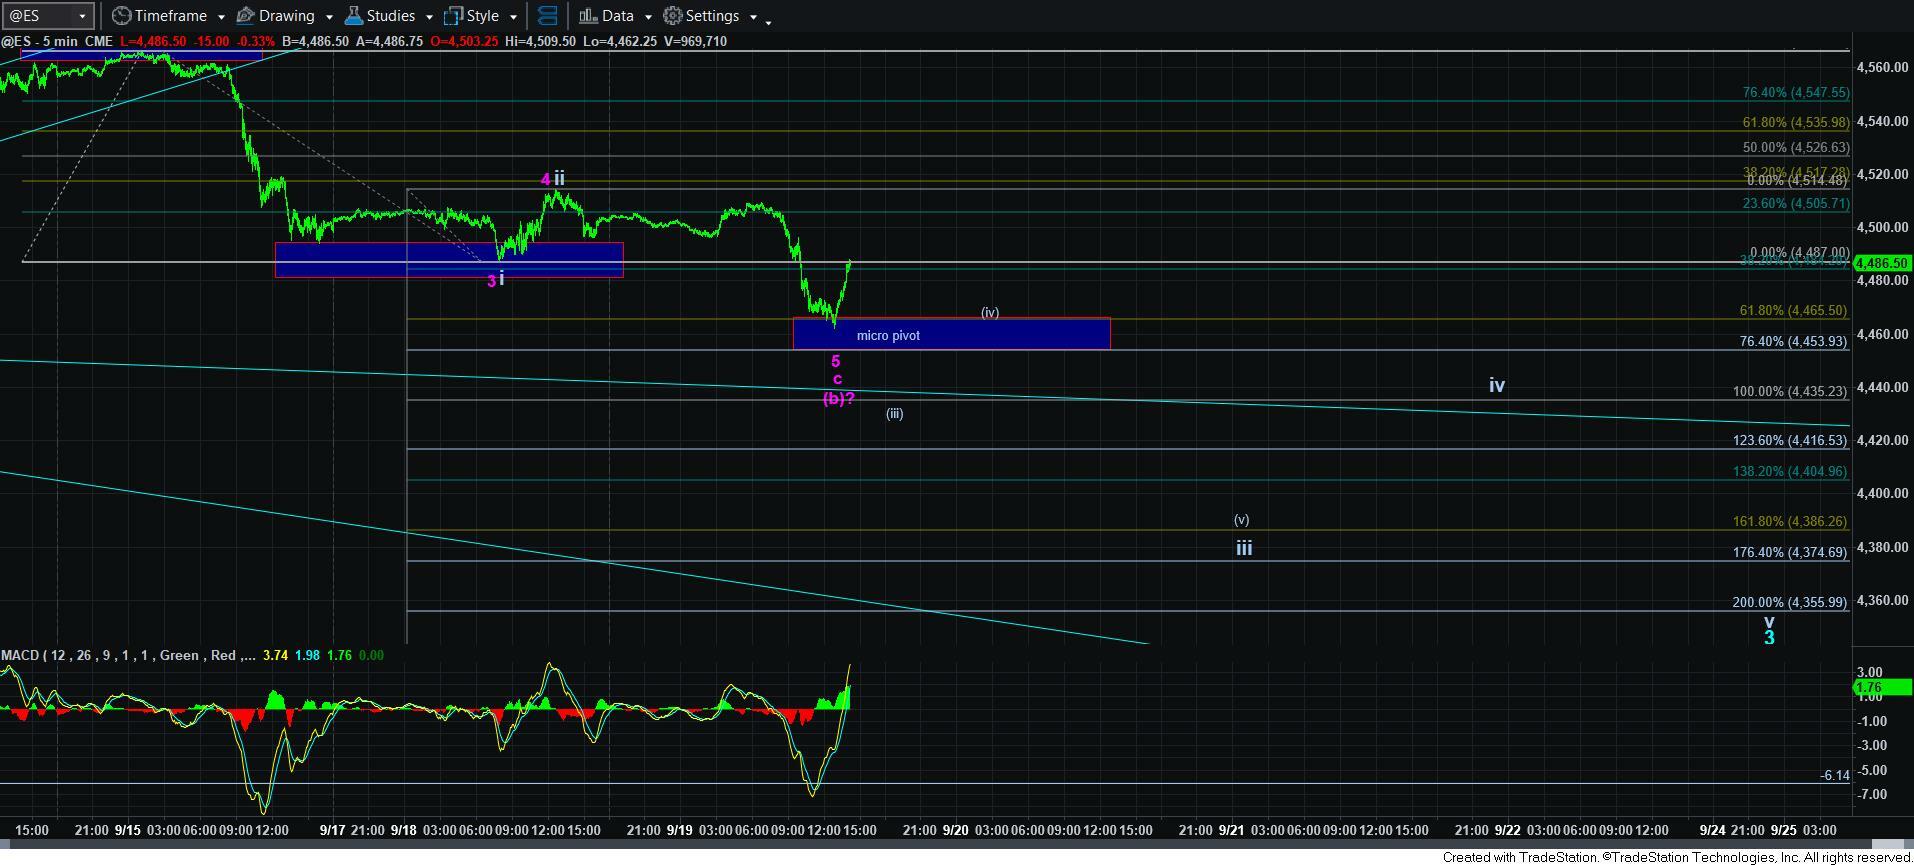Open the Drawing tools menu
This screenshot has width=1914, height=865.
click(275, 16)
